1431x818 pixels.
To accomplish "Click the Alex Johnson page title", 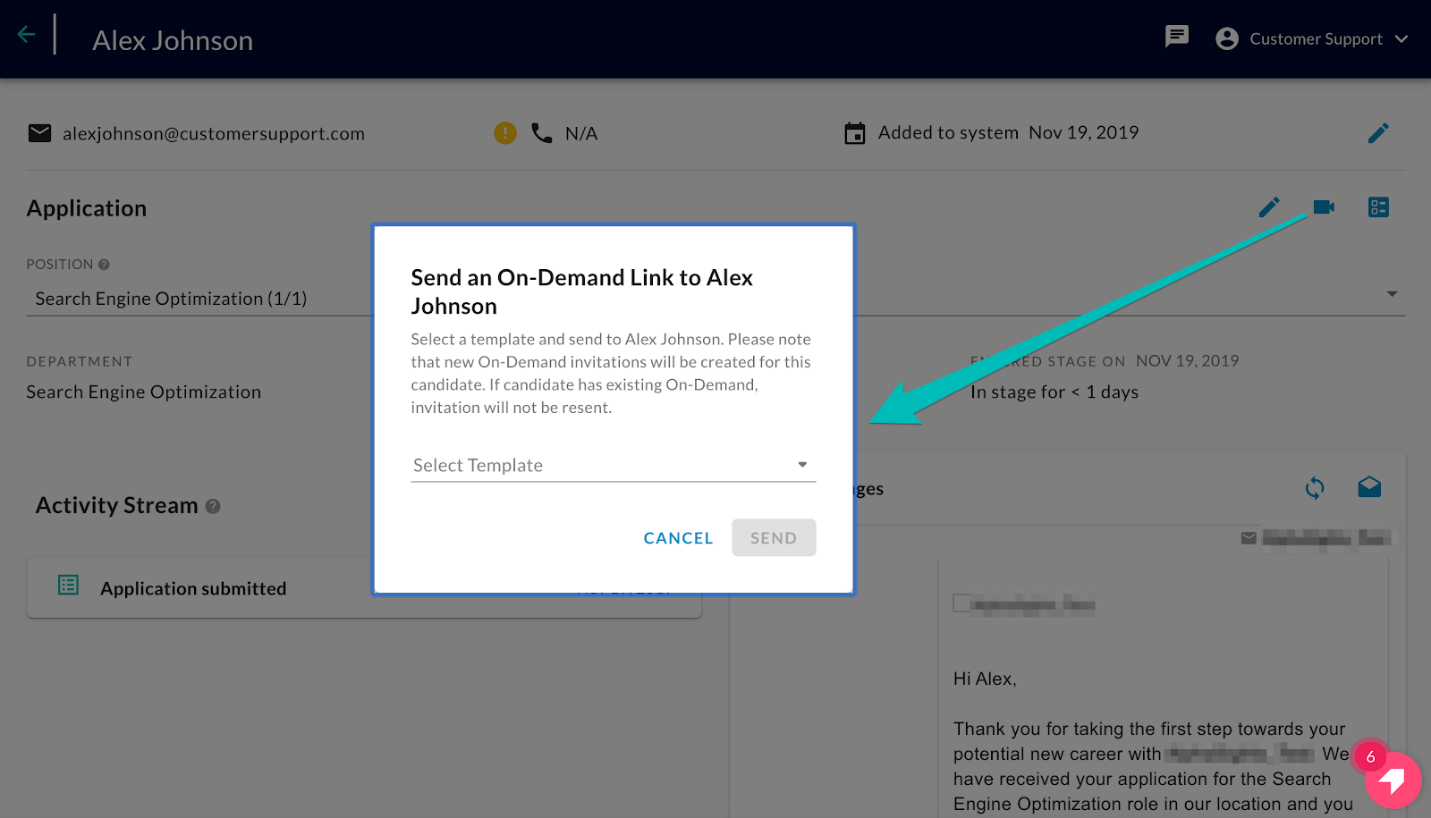I will [x=172, y=40].
